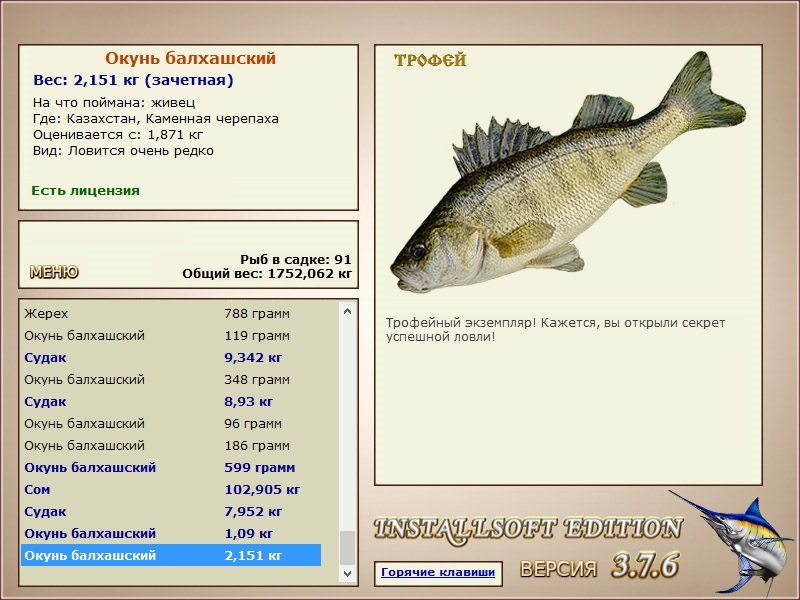Viewport: 800px width, 600px height.
Task: Select Окунь балхашский 119 грамм row
Action: (171, 336)
